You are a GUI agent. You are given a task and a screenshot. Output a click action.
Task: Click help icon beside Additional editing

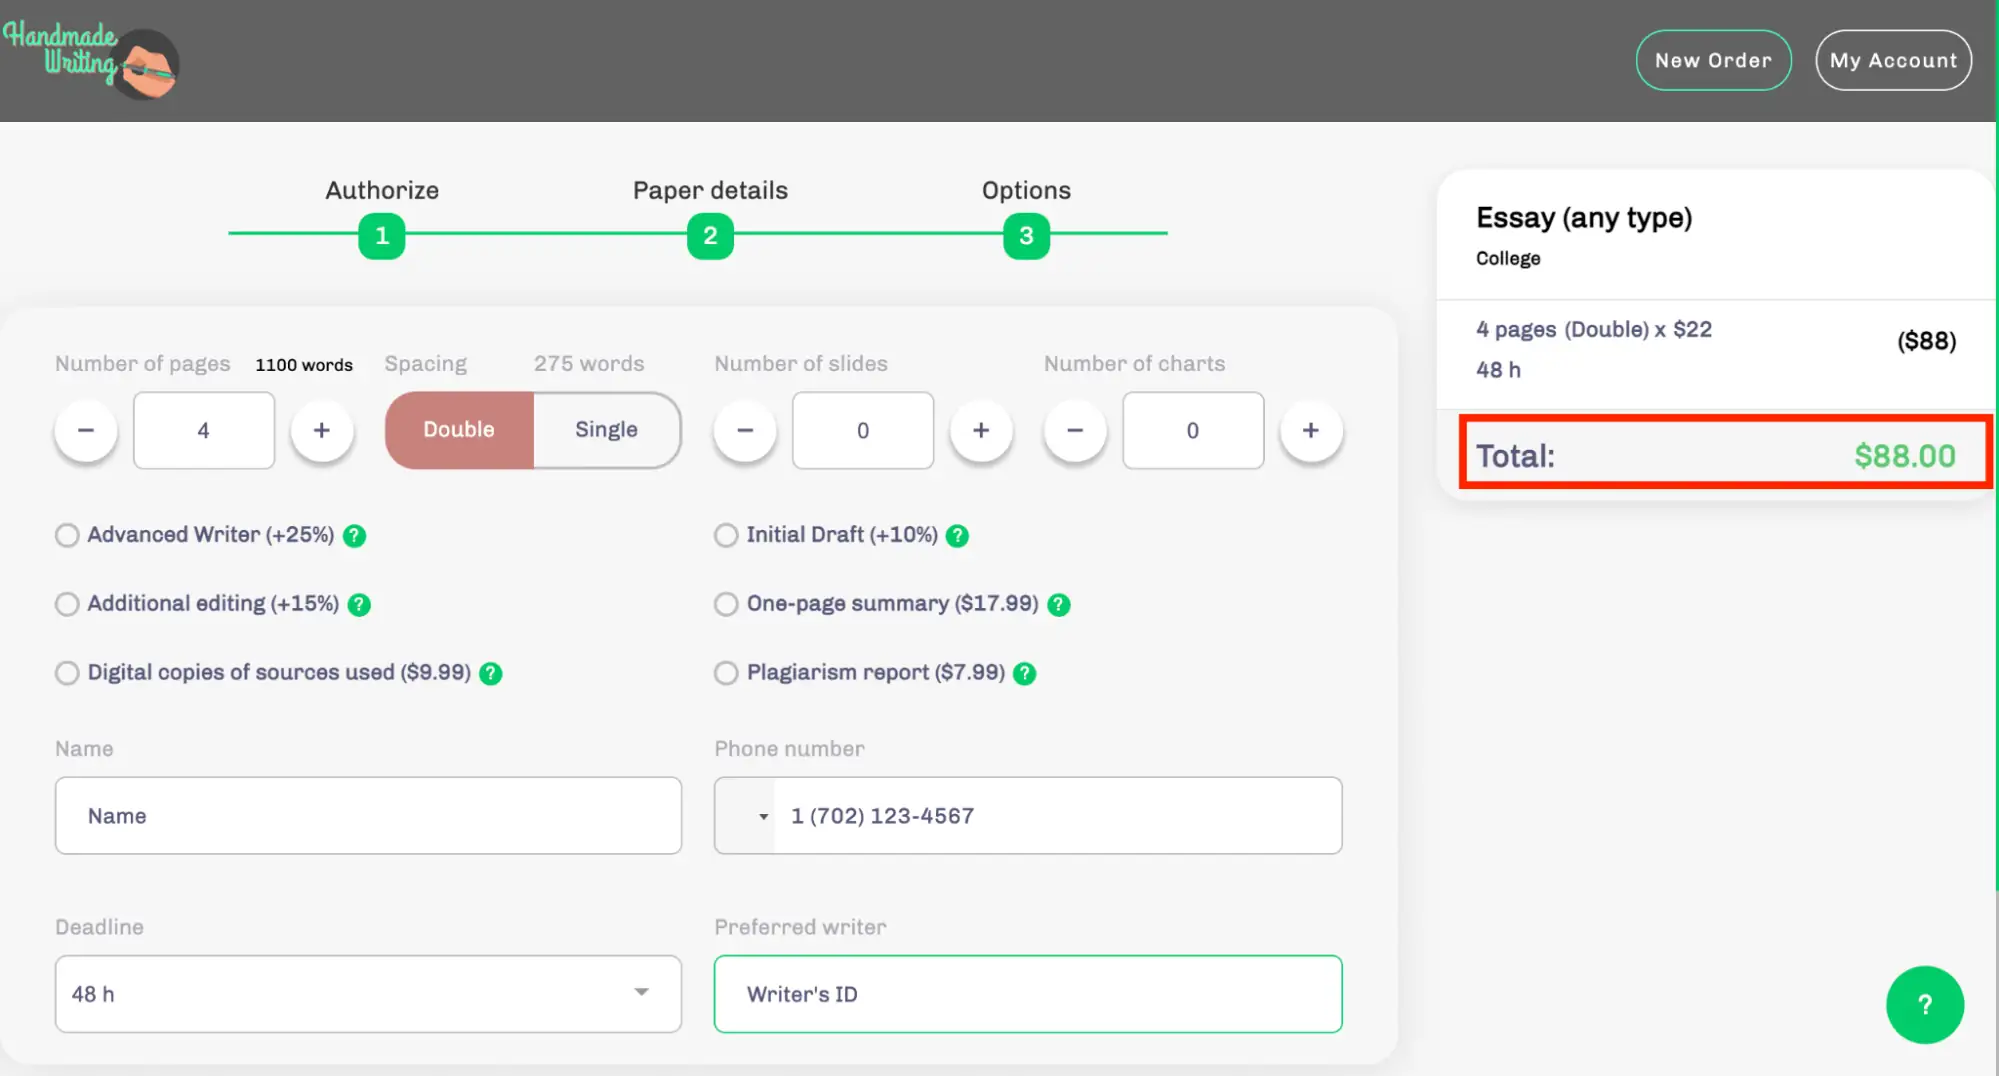pyautogui.click(x=359, y=605)
